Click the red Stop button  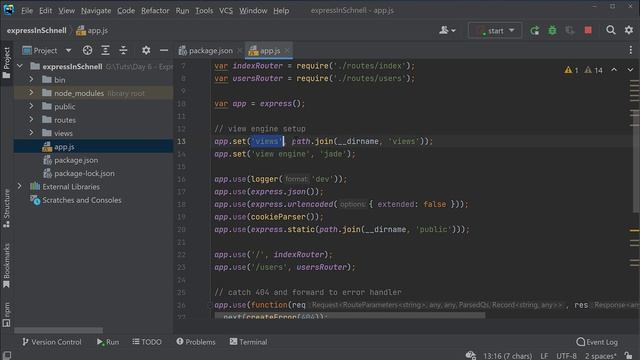[588, 30]
